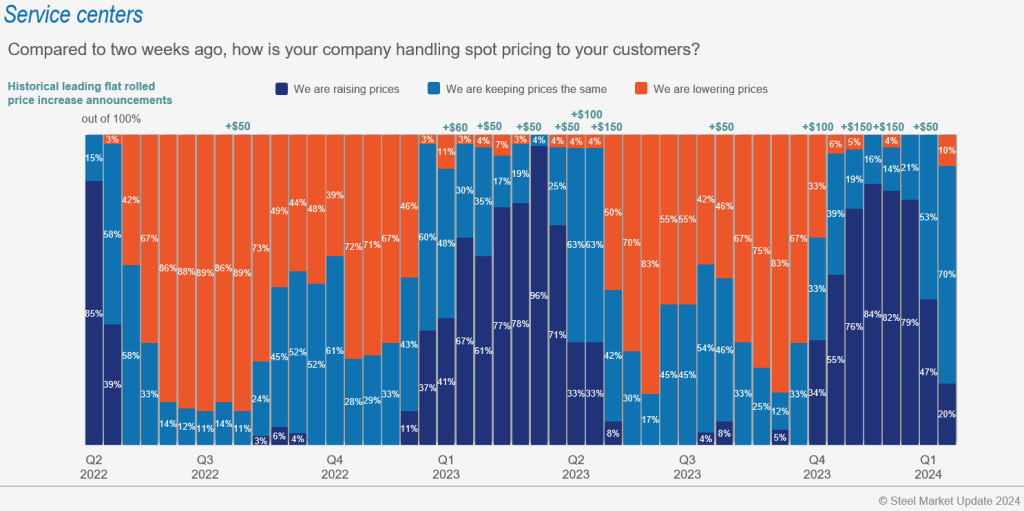Click the 'Historical leading flat rolled' annotation label
This screenshot has width=1024, height=511.
coord(82,86)
